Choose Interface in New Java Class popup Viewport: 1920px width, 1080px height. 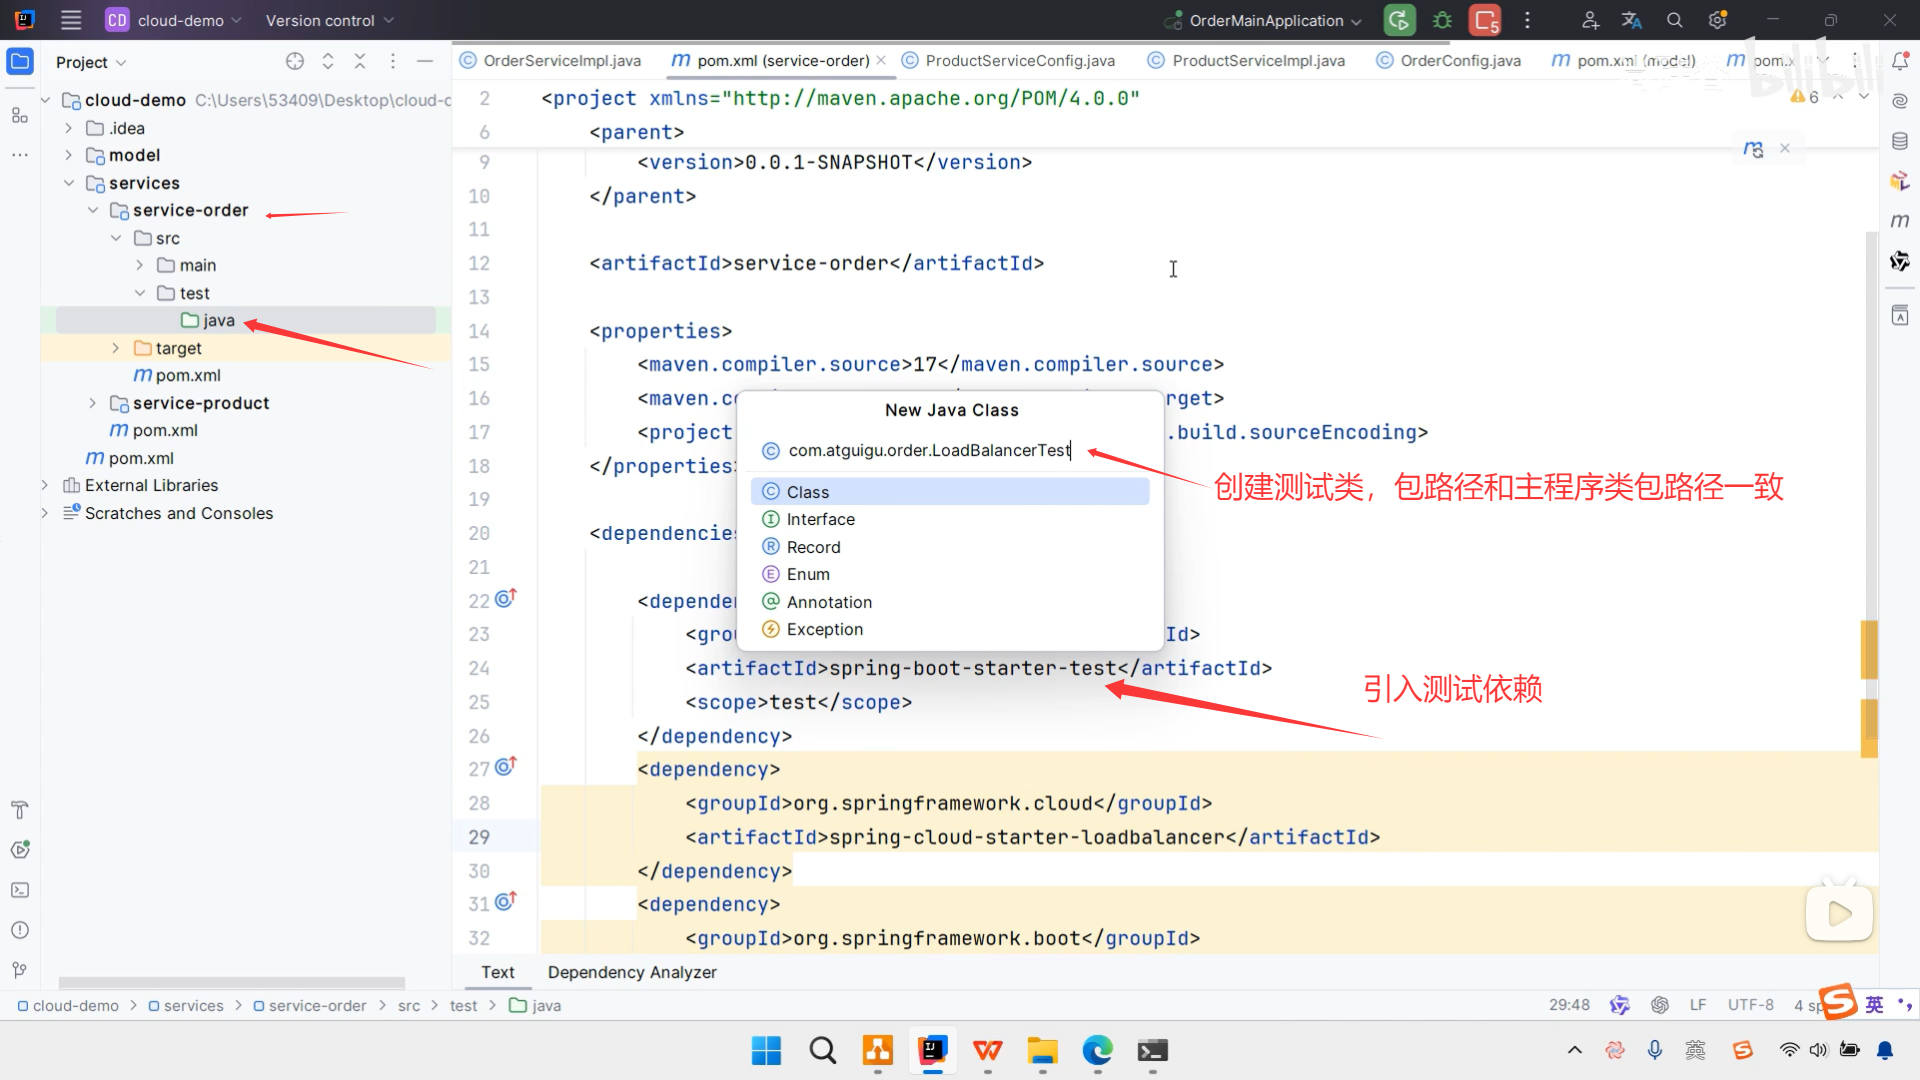tap(820, 519)
